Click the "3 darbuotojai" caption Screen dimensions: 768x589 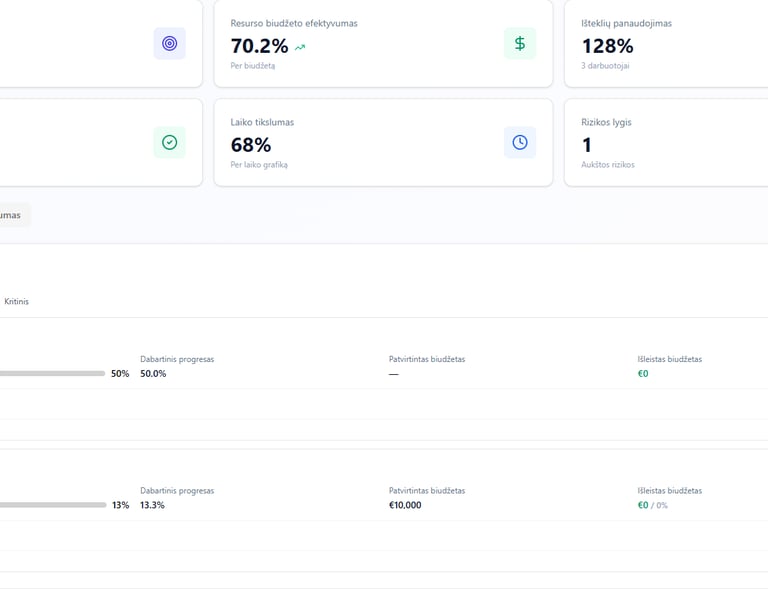pyautogui.click(x=605, y=66)
